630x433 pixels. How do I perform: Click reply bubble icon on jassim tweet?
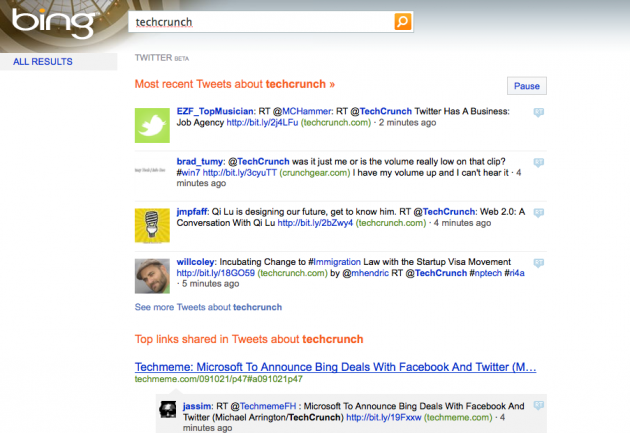538,405
